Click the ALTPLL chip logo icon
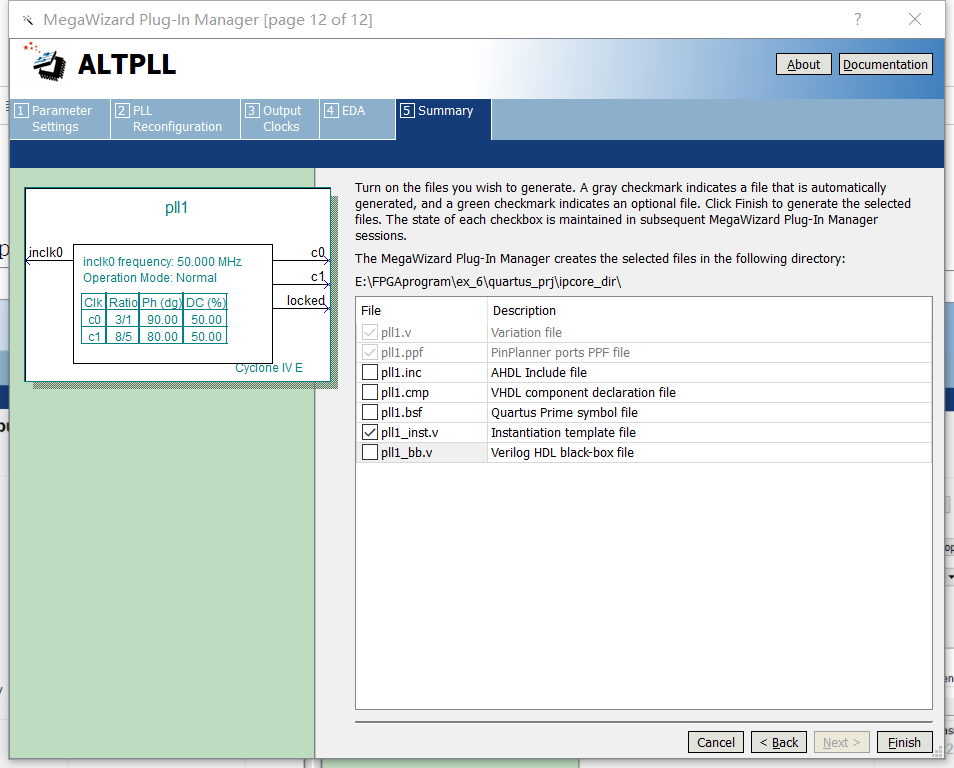 point(45,63)
